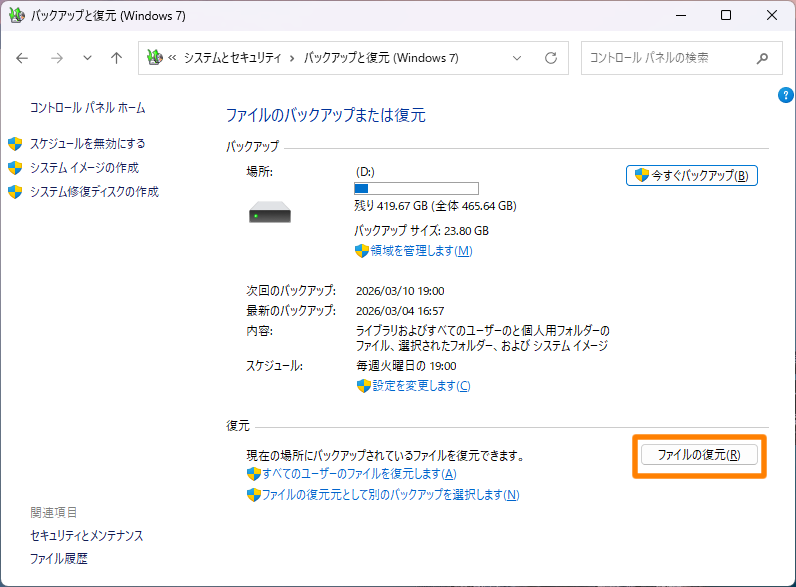Go up one folder level
Screen dimensions: 796x587
[x=116, y=58]
